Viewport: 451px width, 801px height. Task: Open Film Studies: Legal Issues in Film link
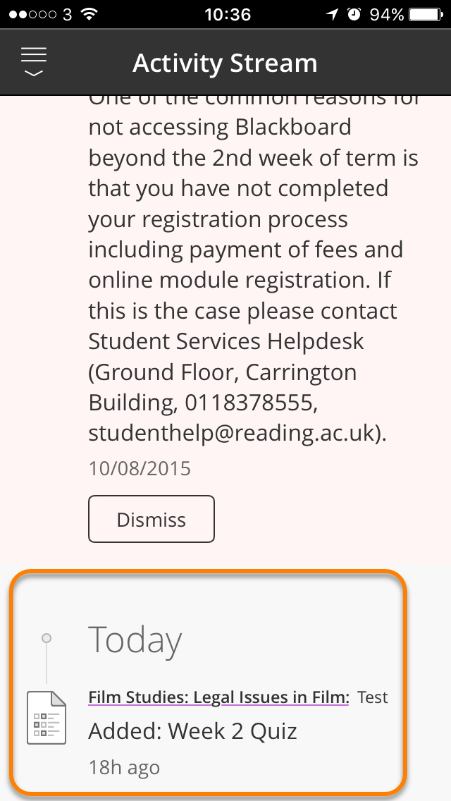(219, 697)
